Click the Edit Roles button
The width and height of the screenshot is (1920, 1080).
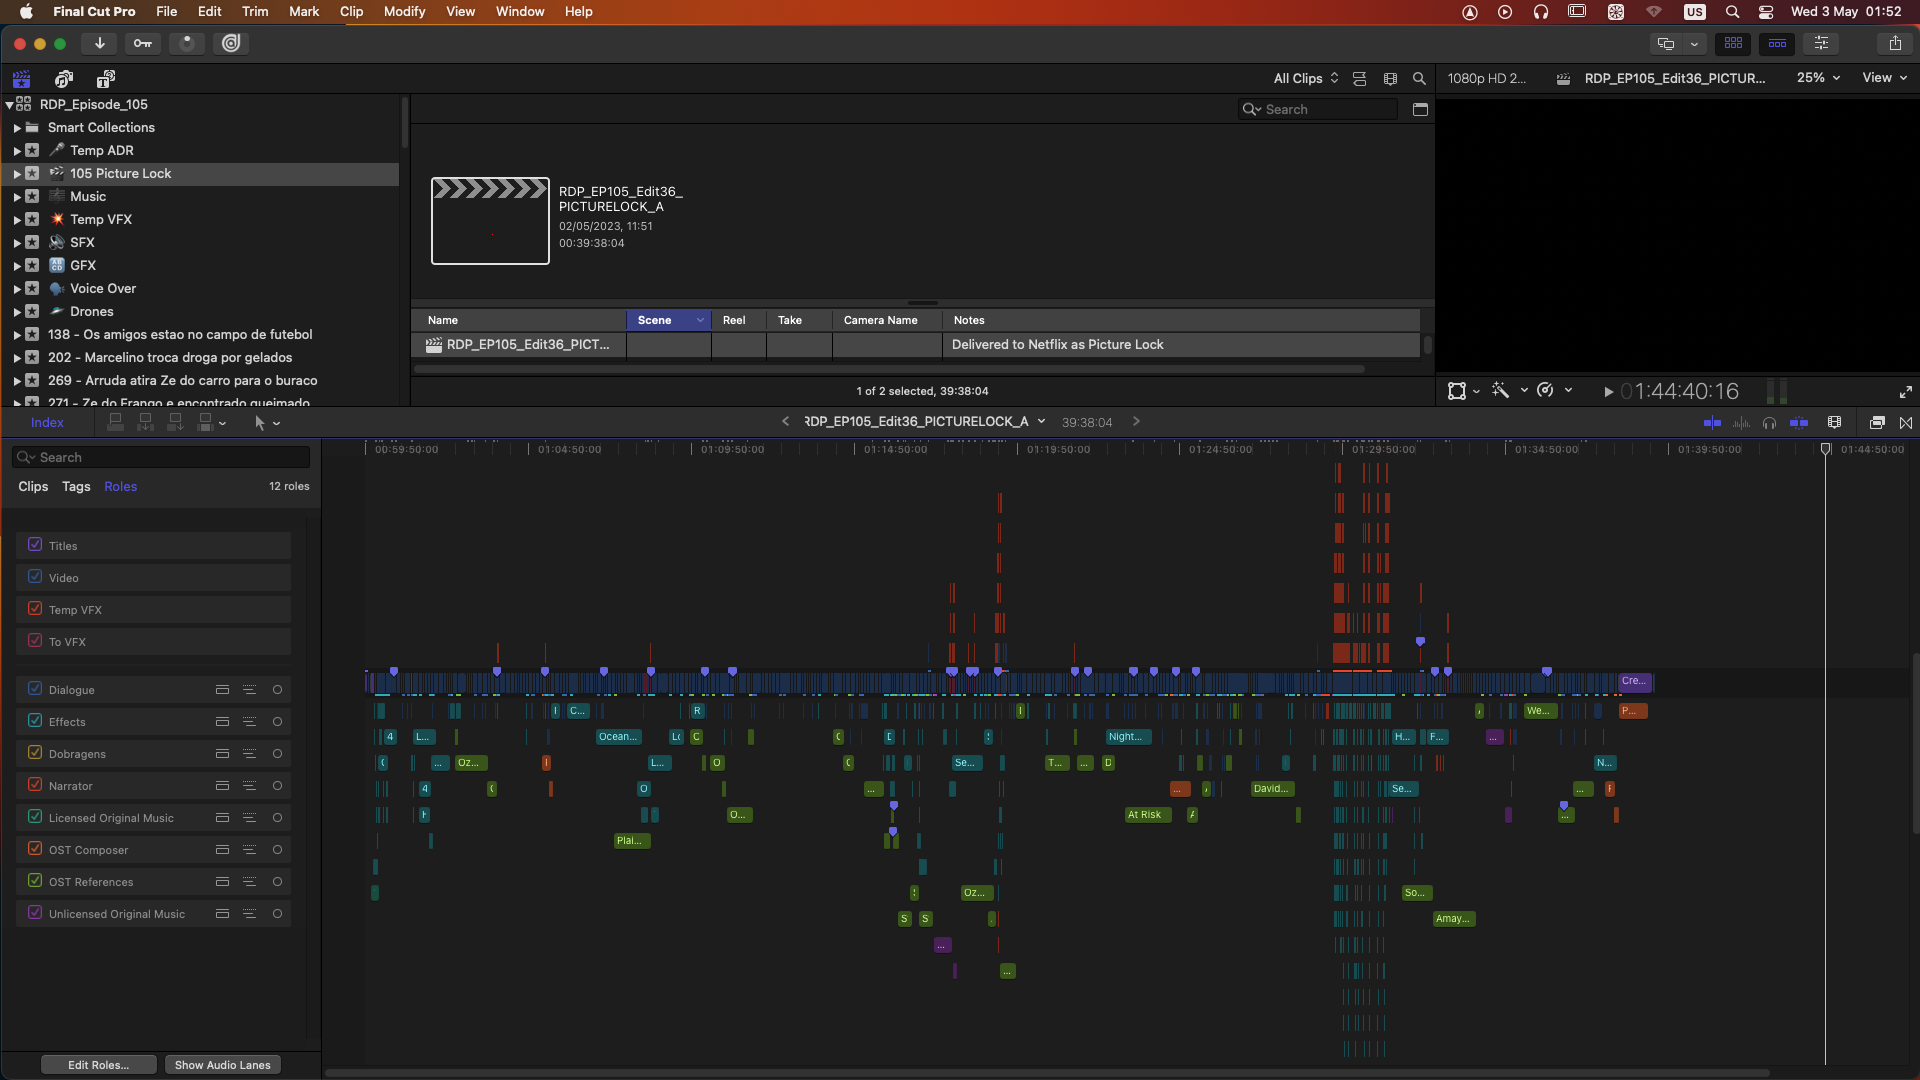(x=98, y=1065)
